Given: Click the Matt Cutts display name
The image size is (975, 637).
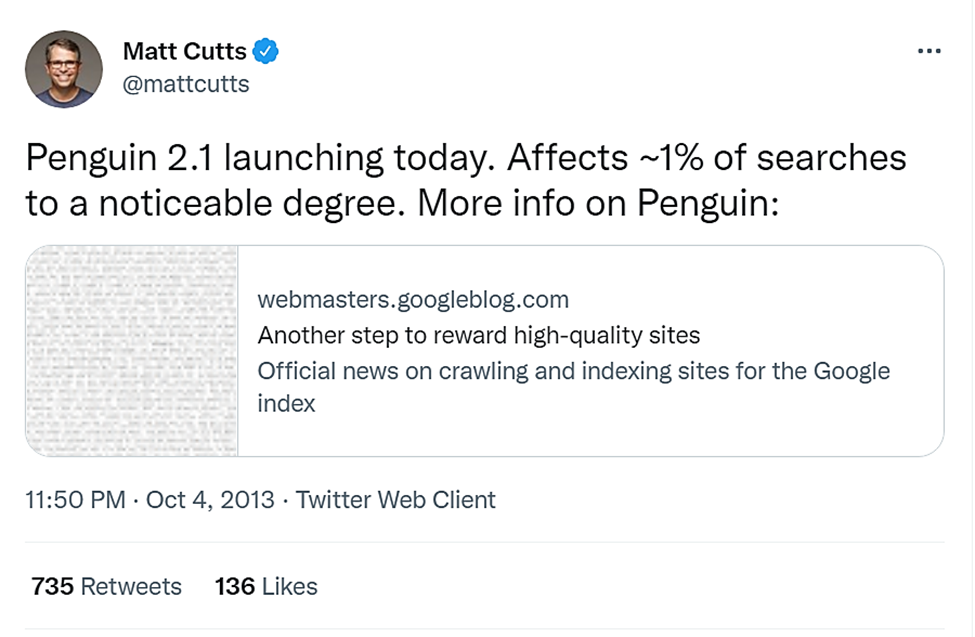Looking at the screenshot, I should (184, 51).
